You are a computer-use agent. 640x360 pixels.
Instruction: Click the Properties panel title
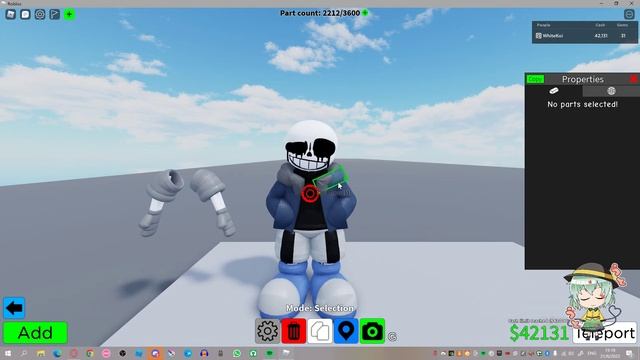[582, 79]
